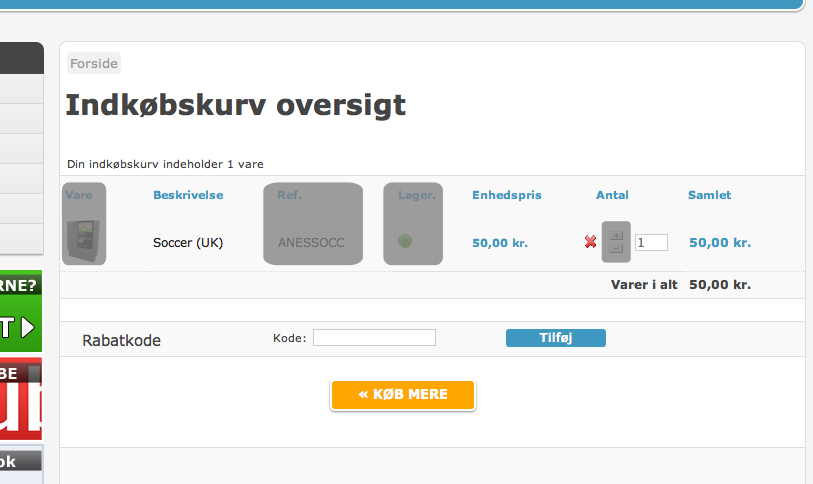This screenshot has height=484, width=813.
Task: Click the green stock status indicator
Action: tap(405, 241)
